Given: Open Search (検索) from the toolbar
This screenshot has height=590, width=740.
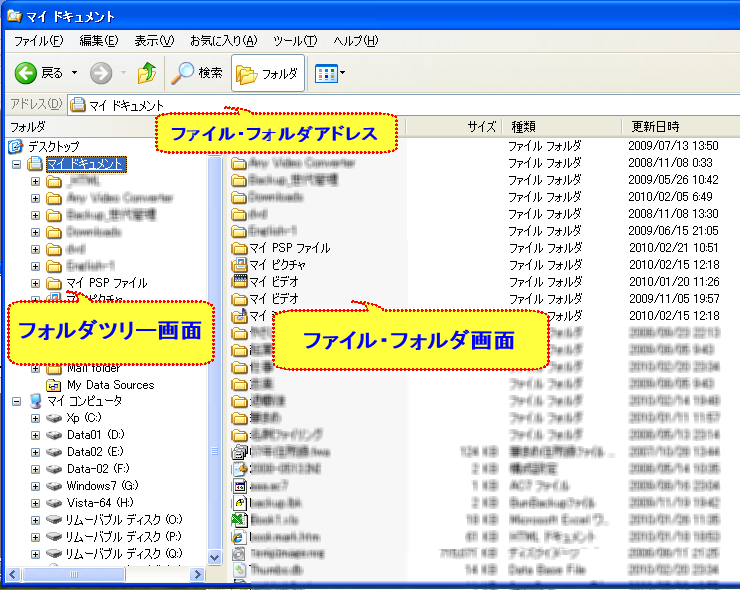Looking at the screenshot, I should pyautogui.click(x=197, y=72).
